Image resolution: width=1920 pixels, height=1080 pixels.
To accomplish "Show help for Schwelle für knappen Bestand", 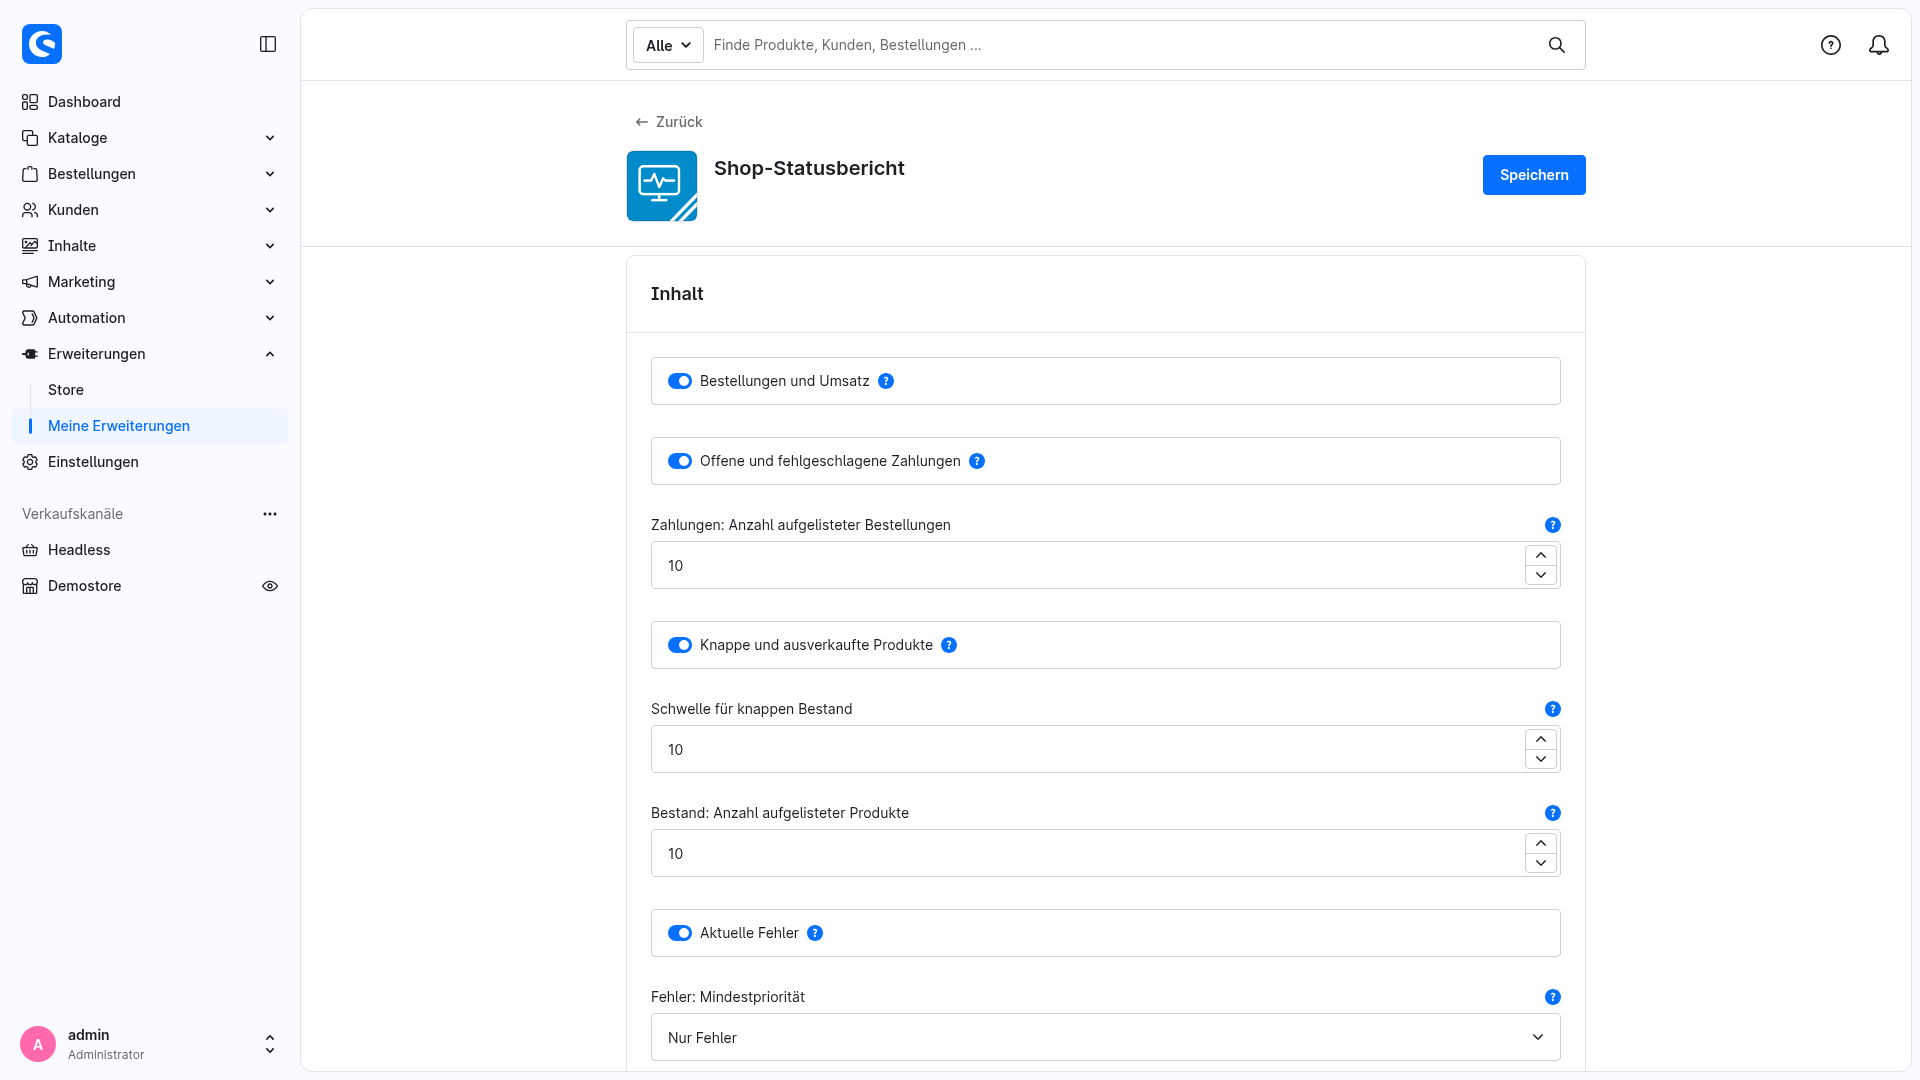I will tap(1553, 709).
